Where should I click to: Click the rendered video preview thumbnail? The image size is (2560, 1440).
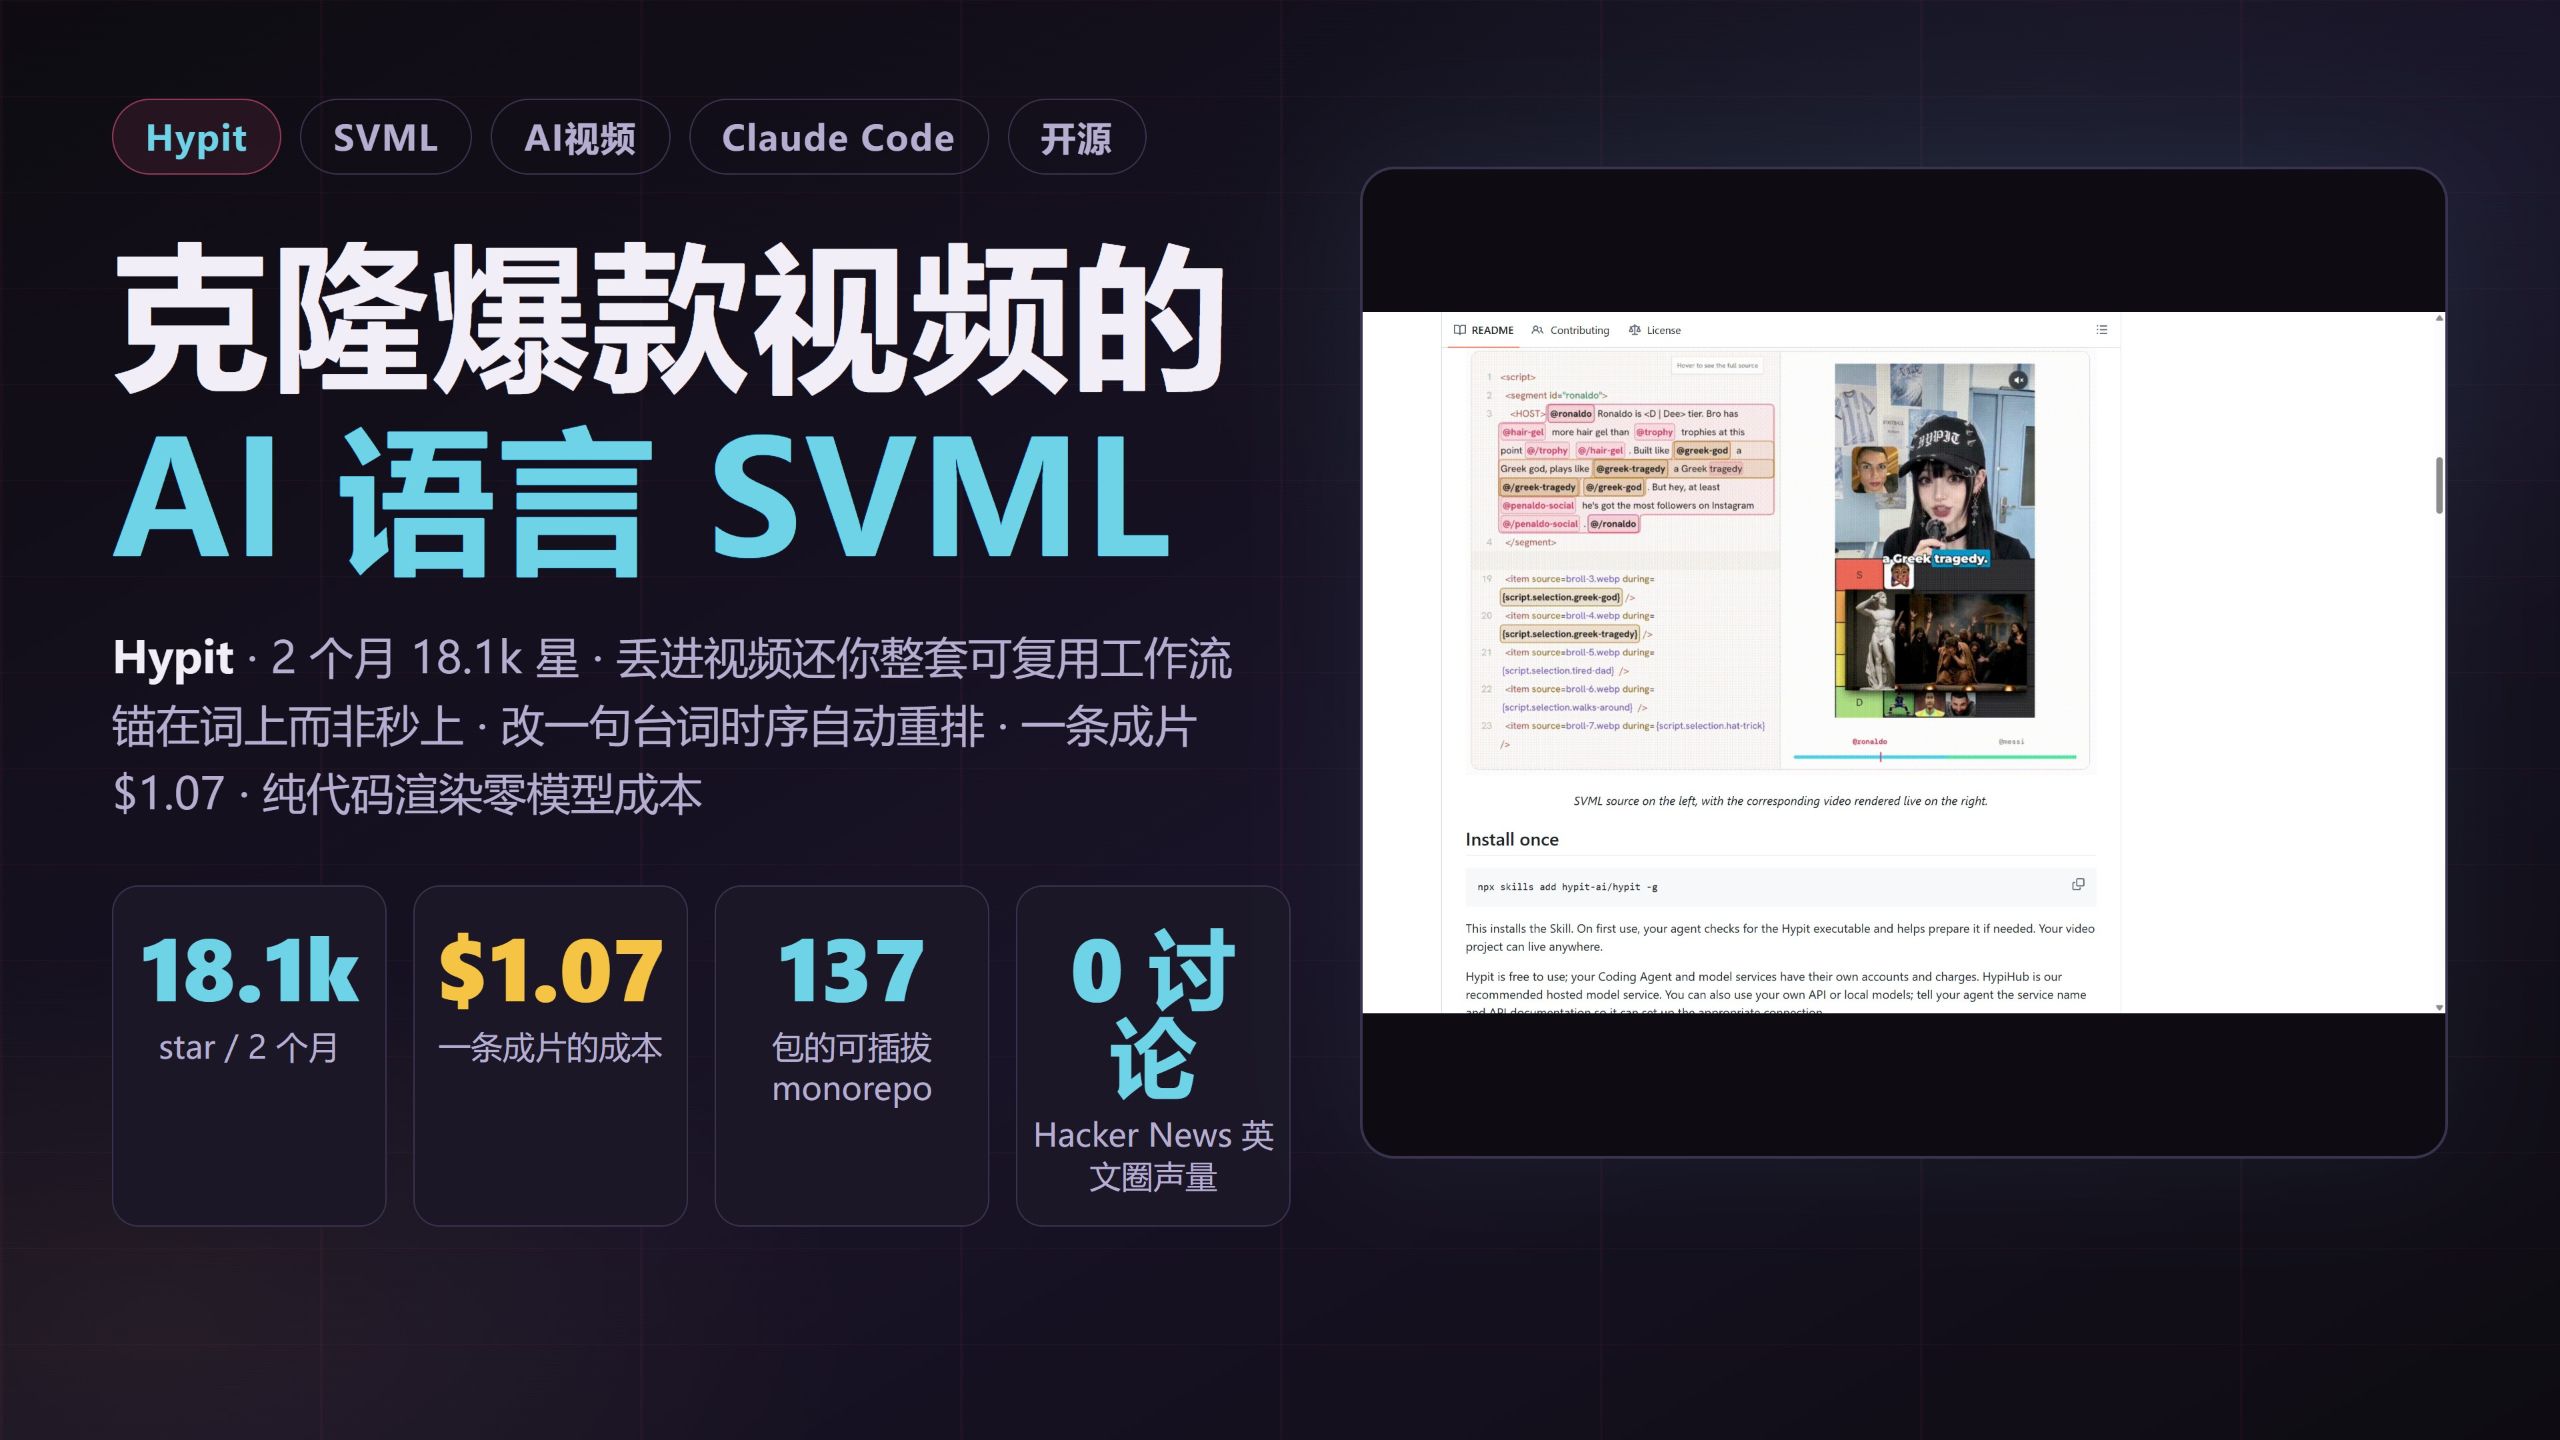tap(1934, 540)
